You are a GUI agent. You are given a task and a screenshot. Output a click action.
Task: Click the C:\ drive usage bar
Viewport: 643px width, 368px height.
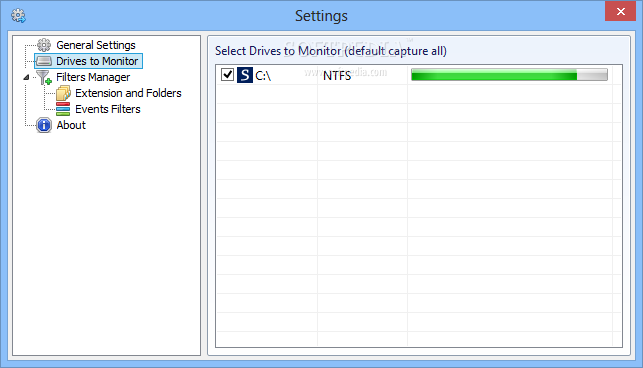coord(509,75)
